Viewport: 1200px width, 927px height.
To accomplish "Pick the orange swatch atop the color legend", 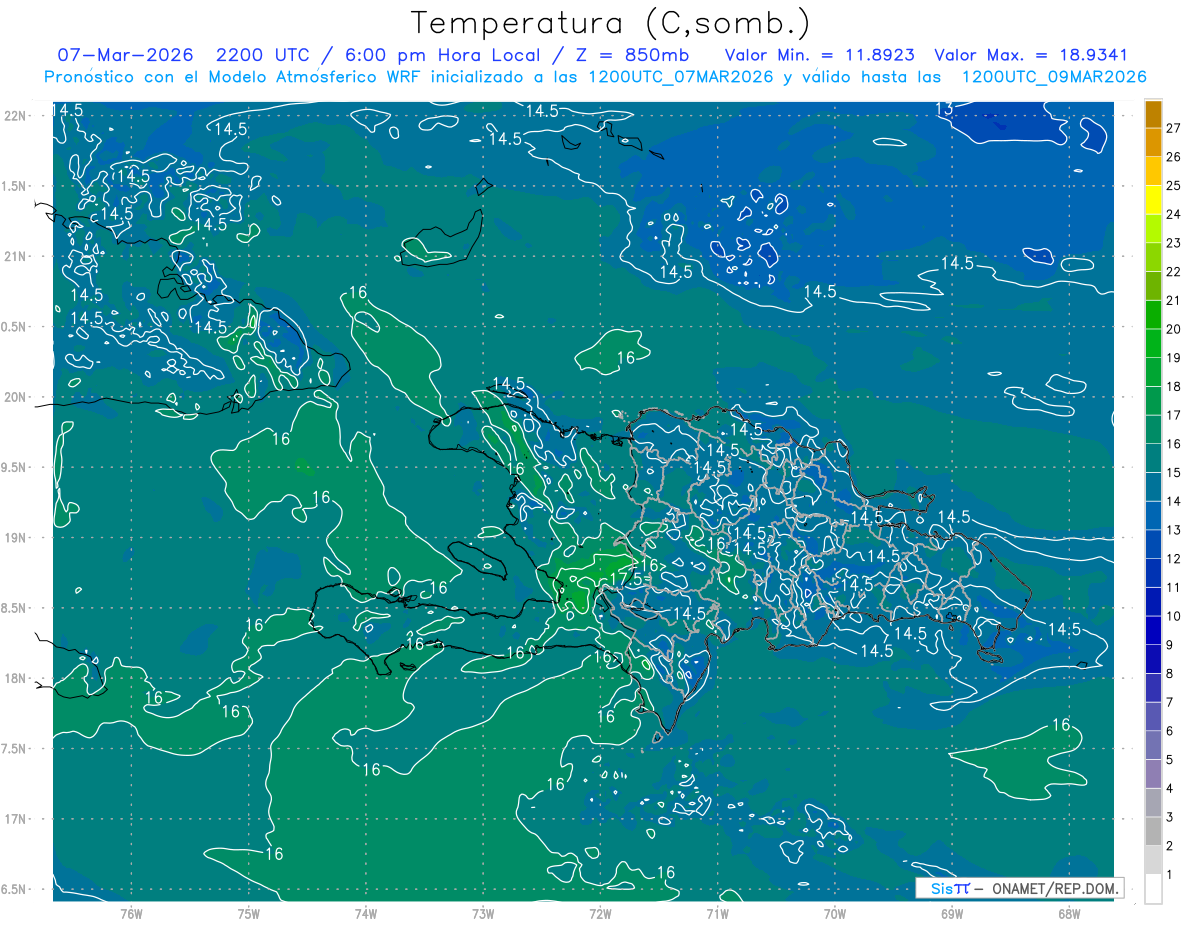I will [x=1153, y=114].
